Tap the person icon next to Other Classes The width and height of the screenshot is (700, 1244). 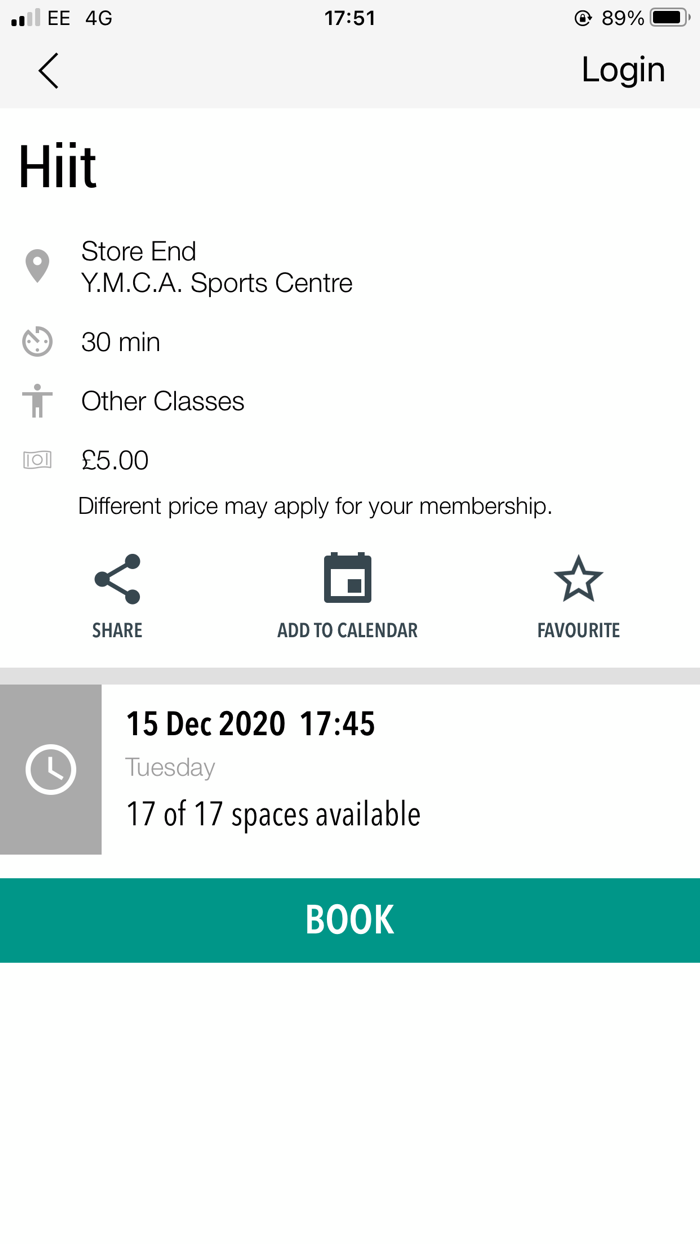coord(36,400)
